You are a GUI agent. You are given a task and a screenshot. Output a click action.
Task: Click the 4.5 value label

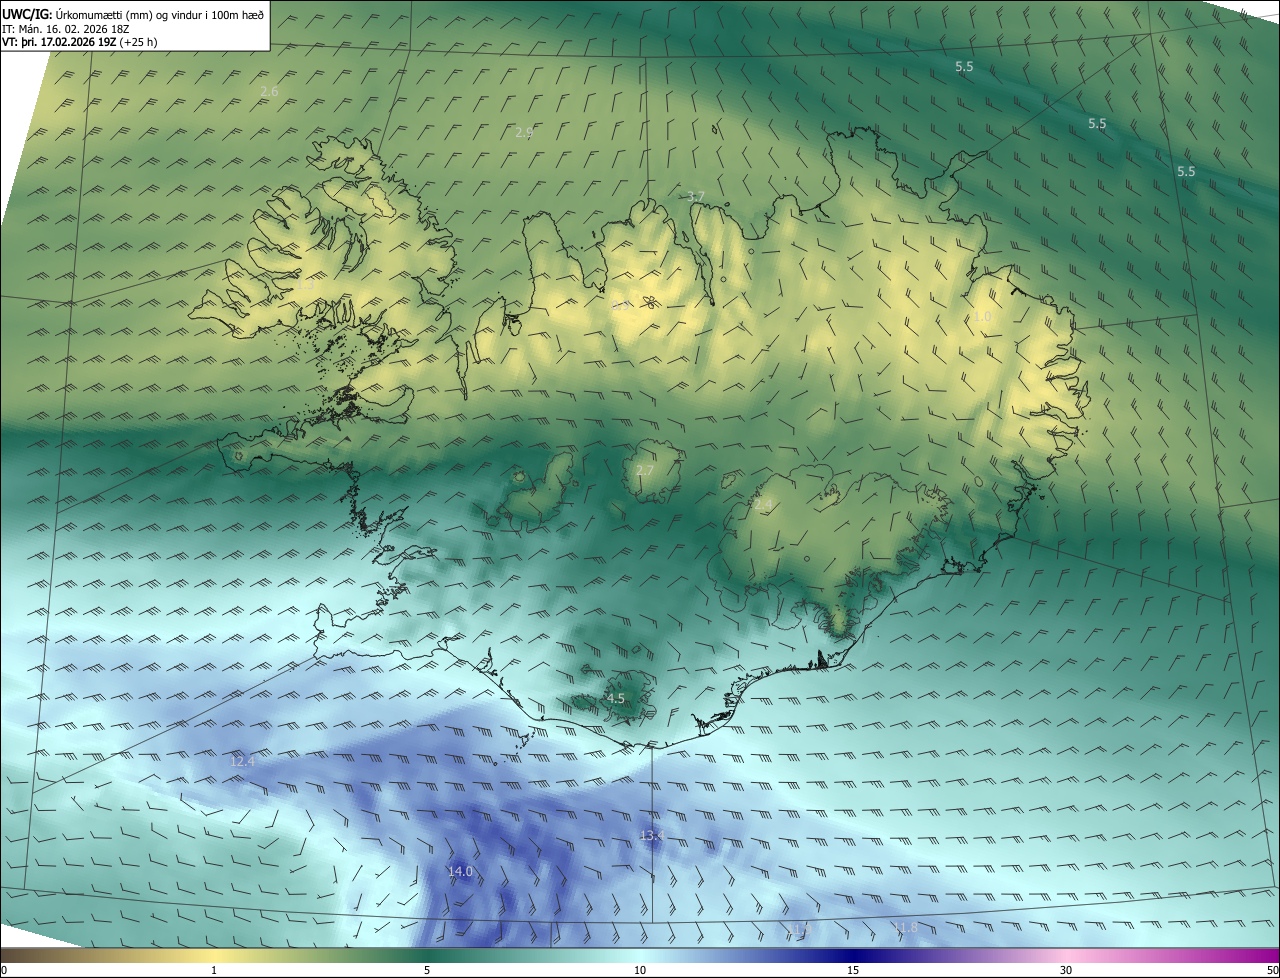[x=616, y=699]
